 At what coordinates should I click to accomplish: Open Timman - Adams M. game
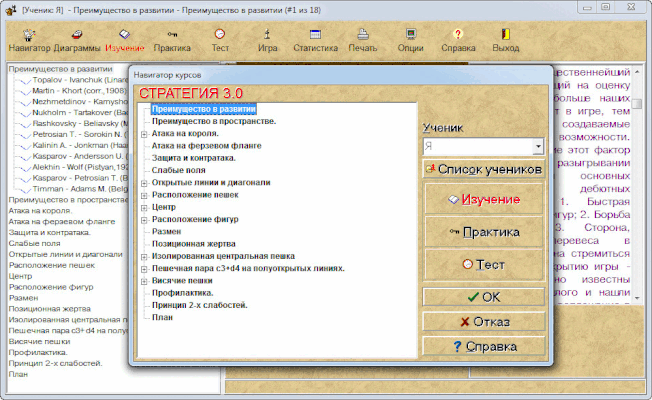(80, 189)
